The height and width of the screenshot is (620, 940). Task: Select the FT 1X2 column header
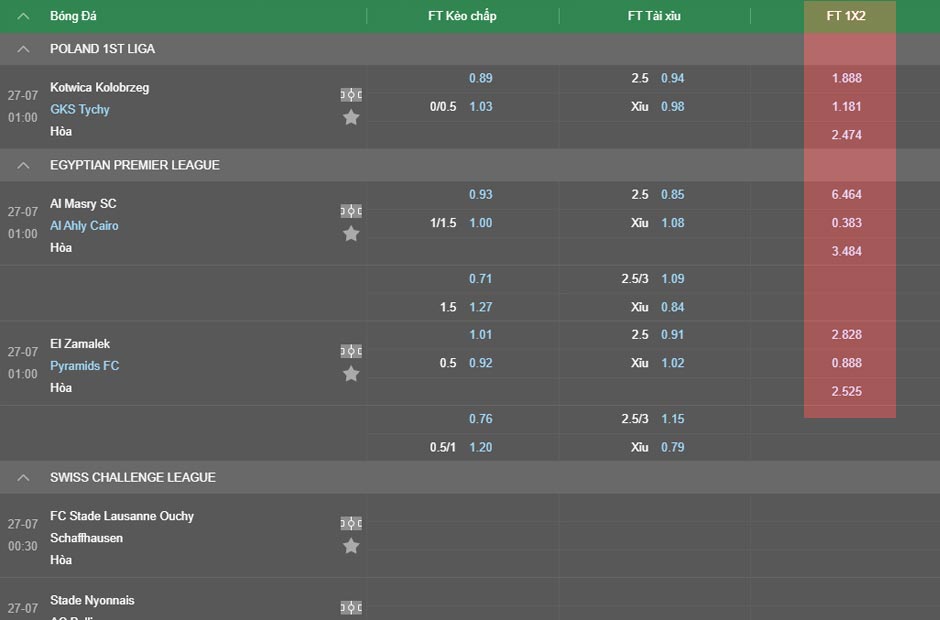pos(846,16)
